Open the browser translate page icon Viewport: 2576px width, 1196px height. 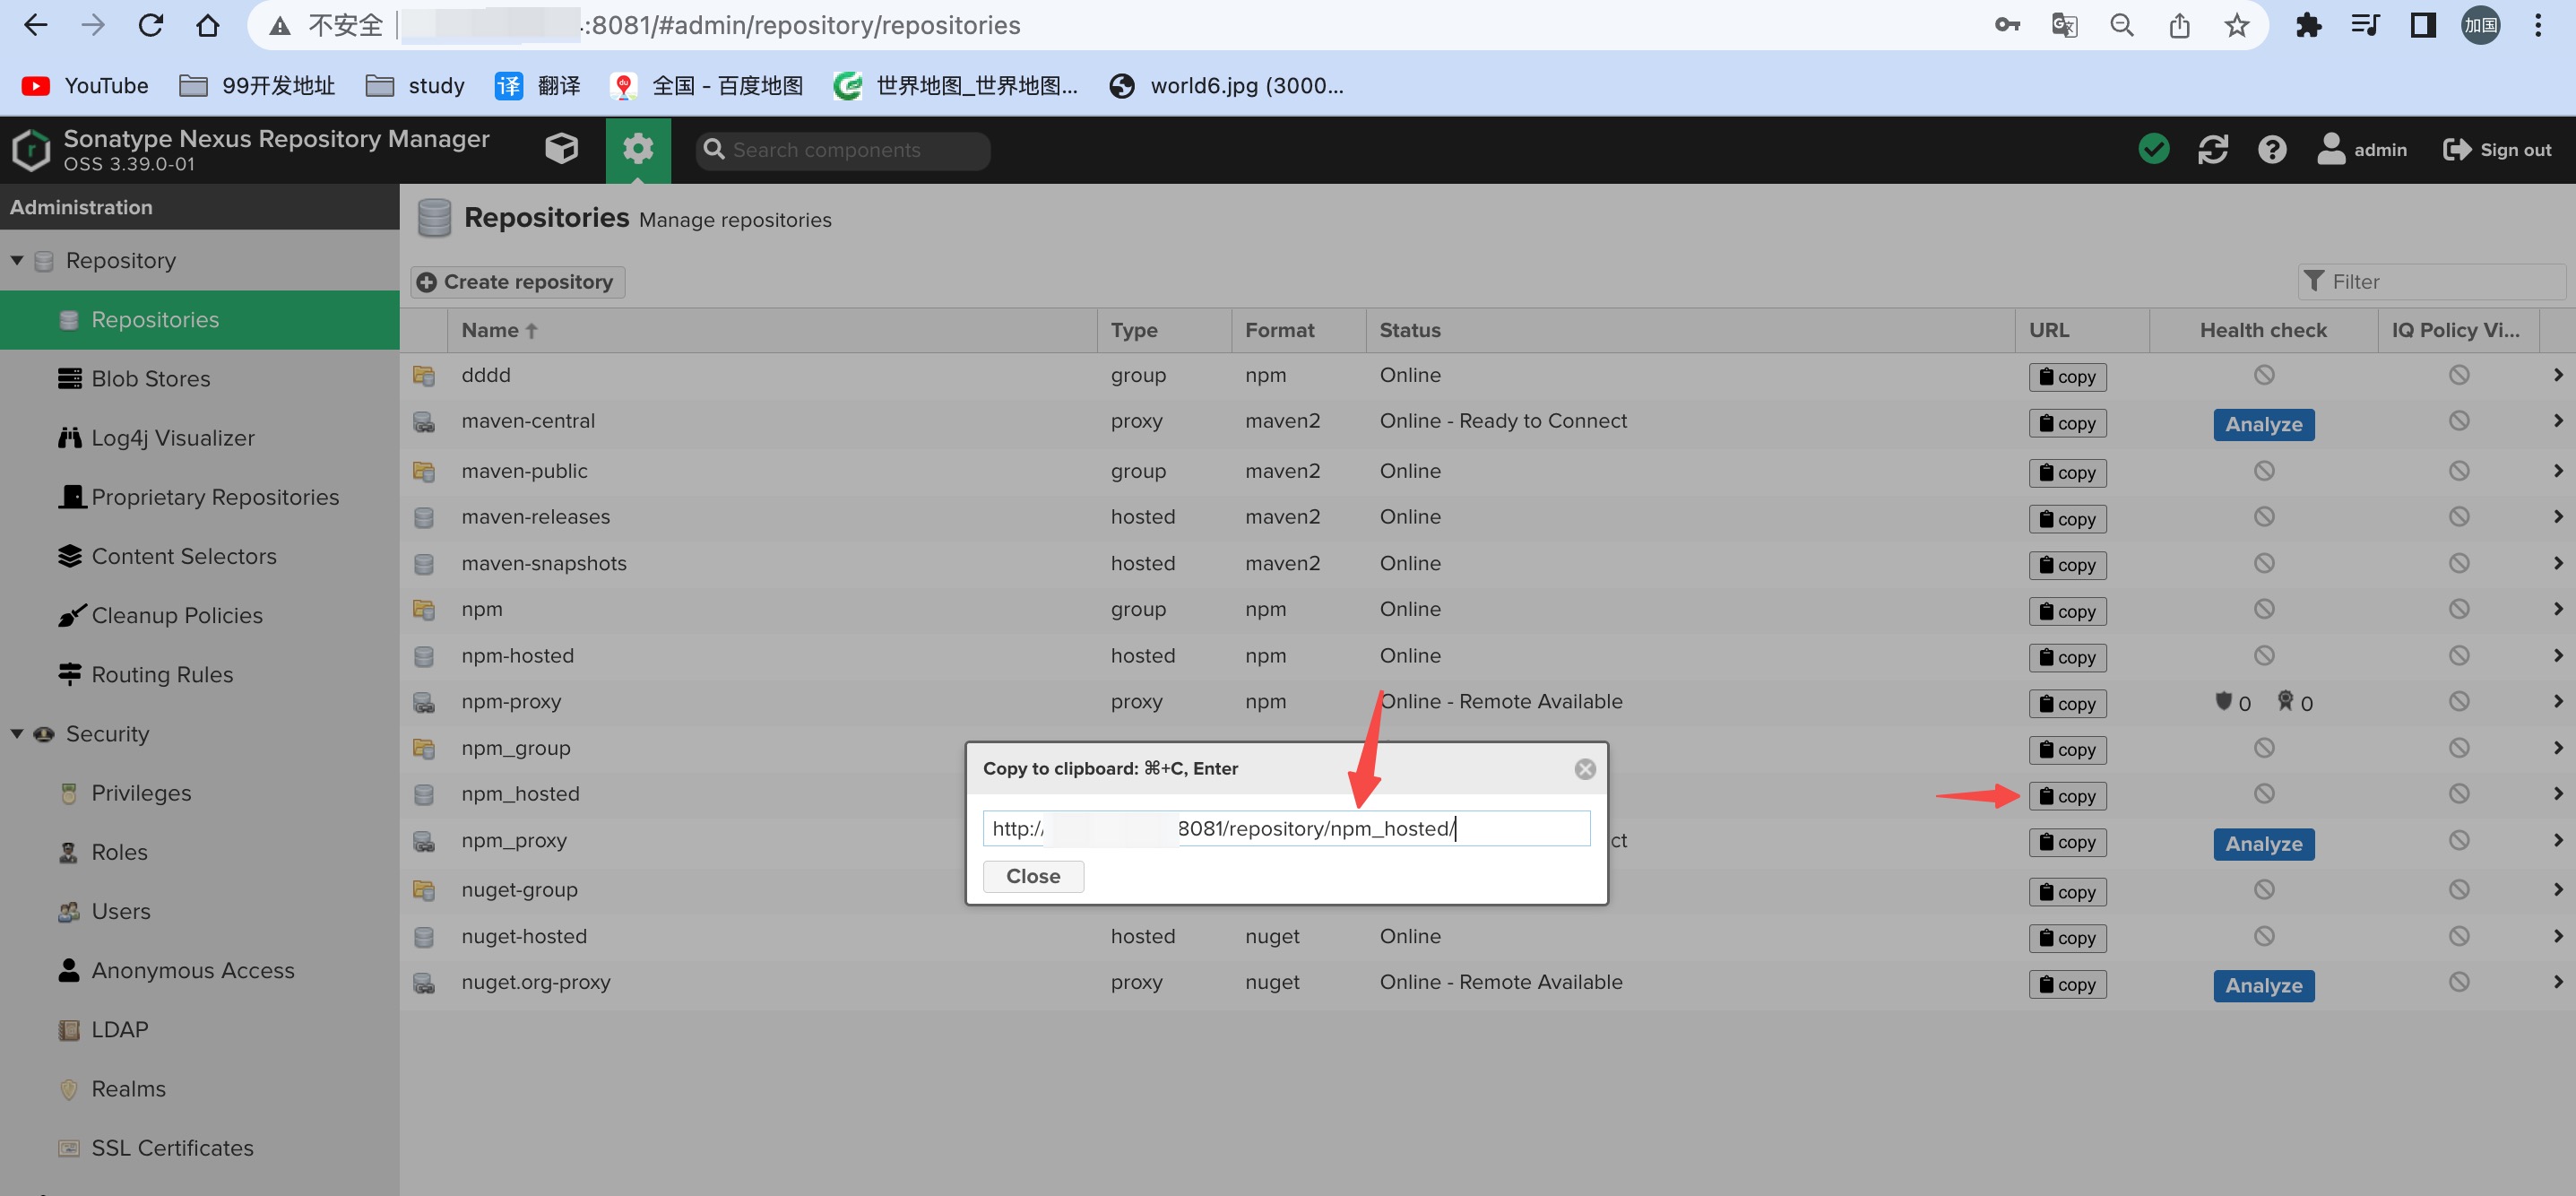coord(2064,25)
